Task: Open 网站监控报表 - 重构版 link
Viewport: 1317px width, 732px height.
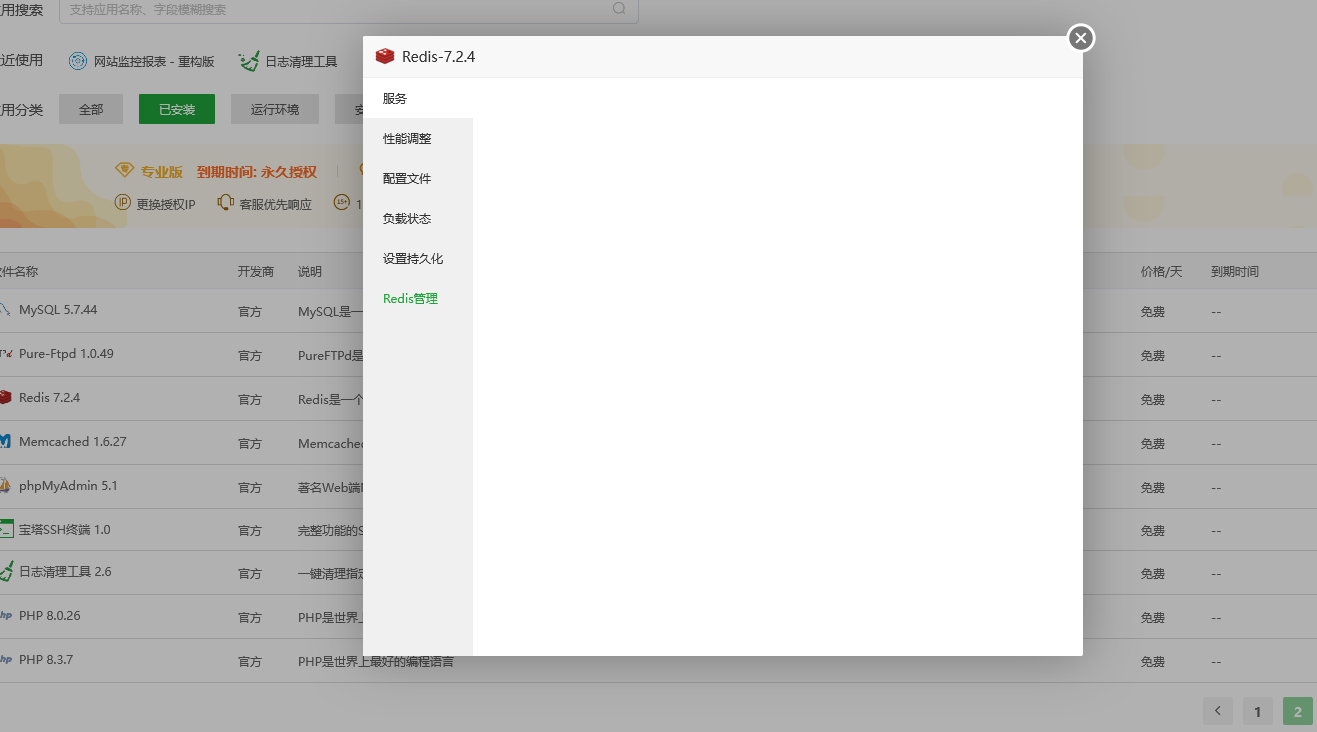Action: click(x=154, y=61)
